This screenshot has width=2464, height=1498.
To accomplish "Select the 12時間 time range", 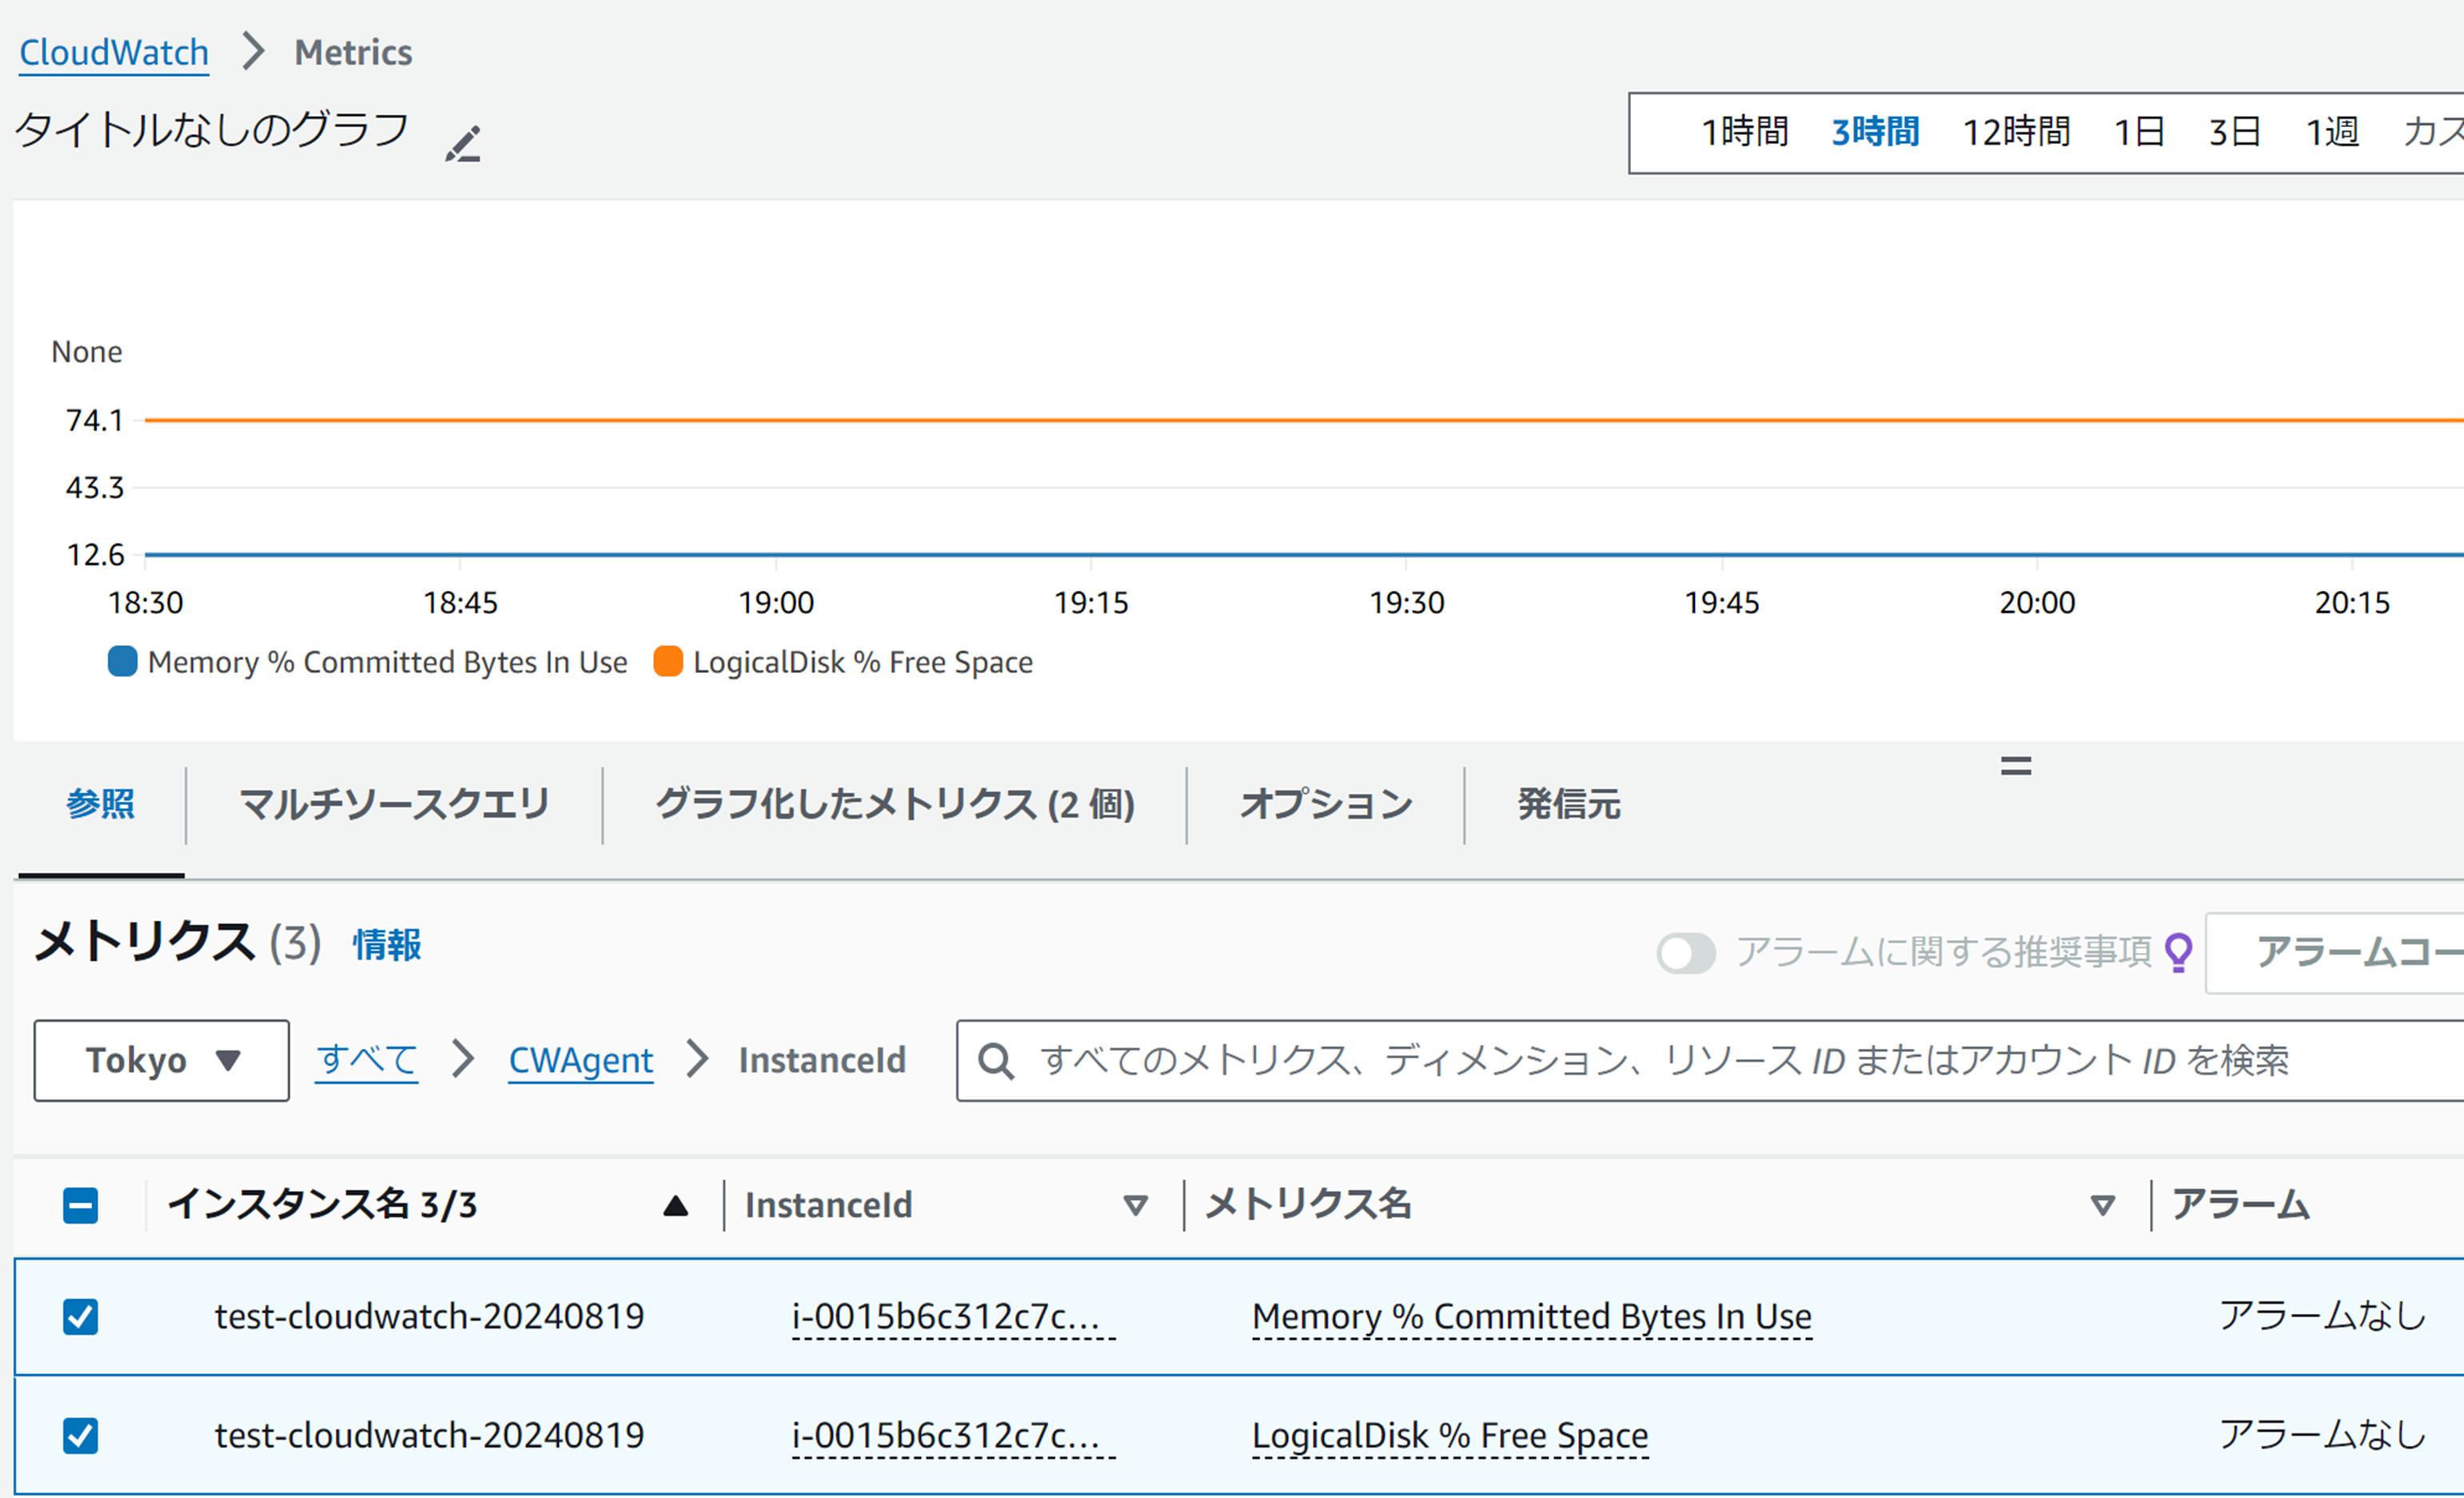I will (x=2016, y=132).
